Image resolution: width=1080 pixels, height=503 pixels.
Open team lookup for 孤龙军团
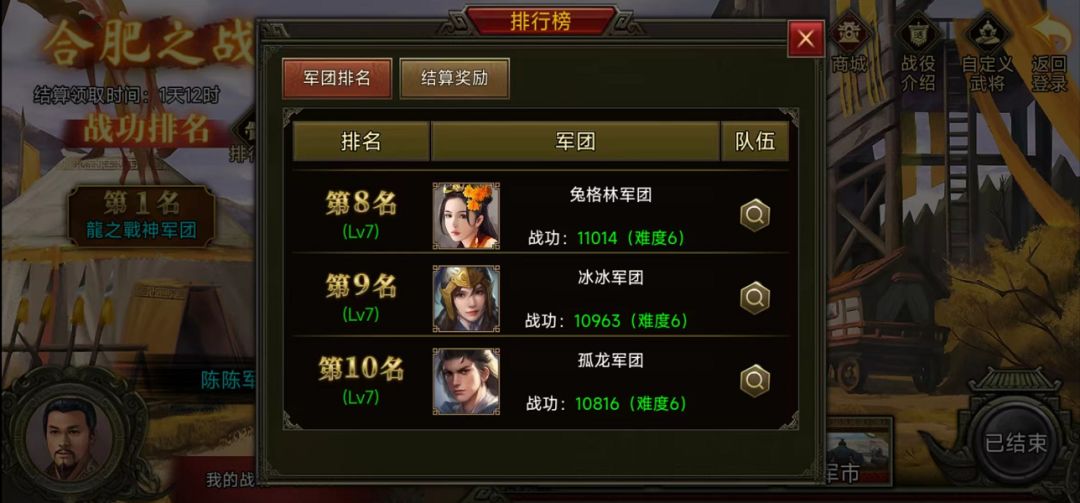(x=754, y=381)
